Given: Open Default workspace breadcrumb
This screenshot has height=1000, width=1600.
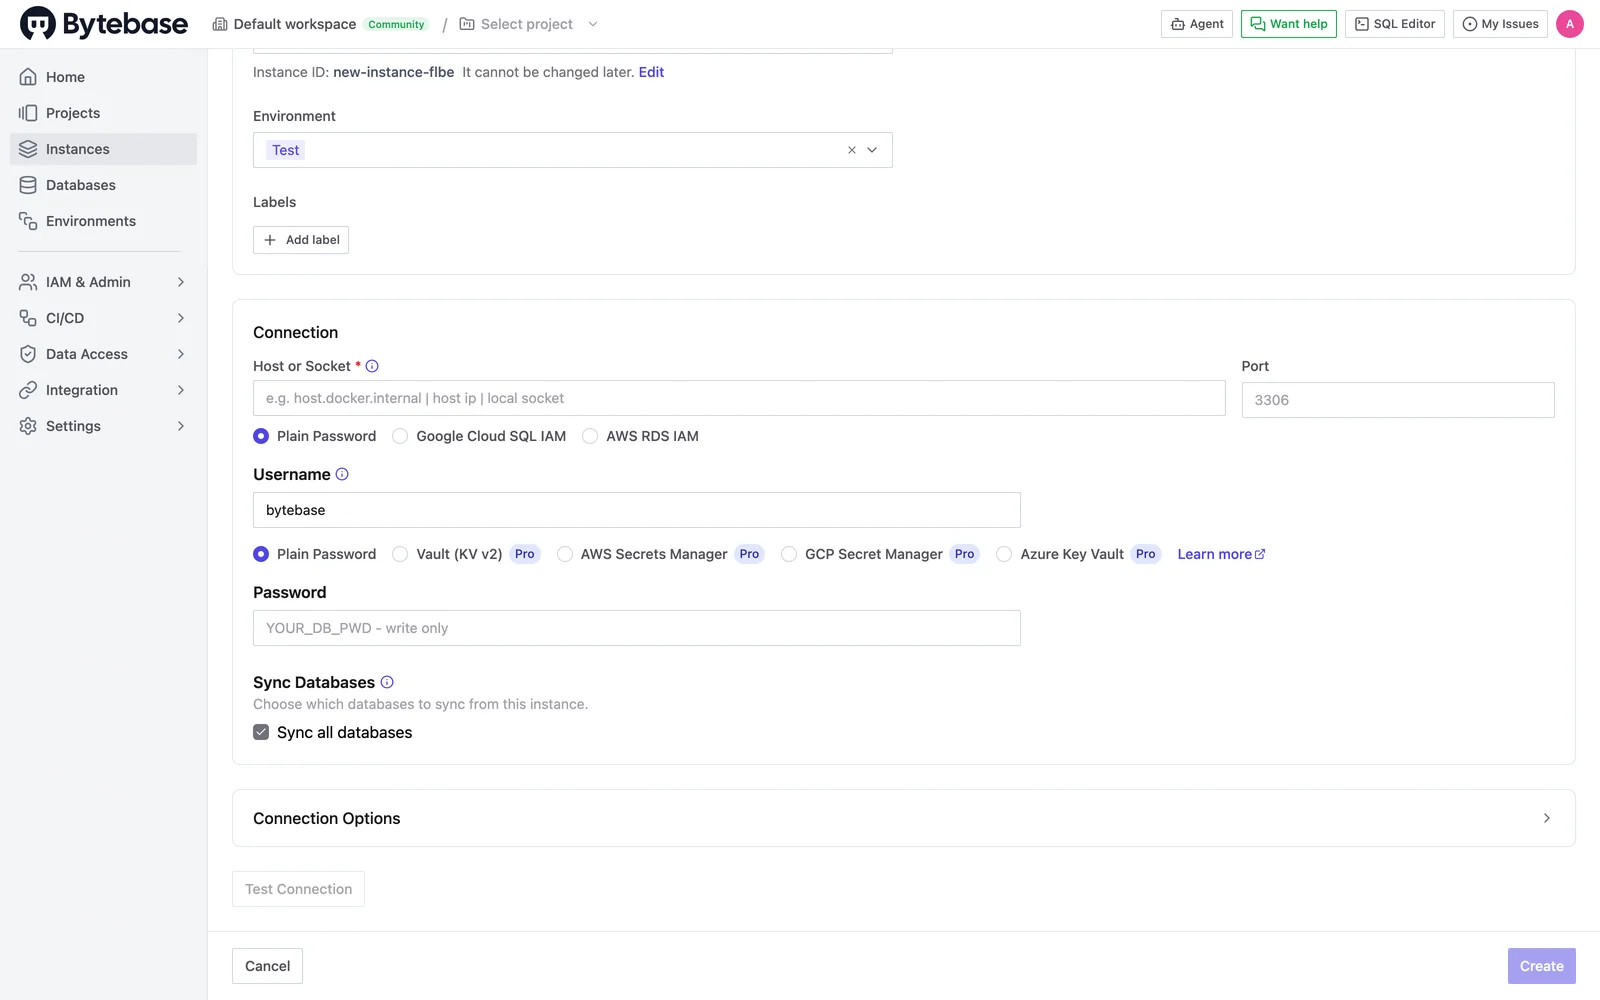Looking at the screenshot, I should [x=294, y=24].
